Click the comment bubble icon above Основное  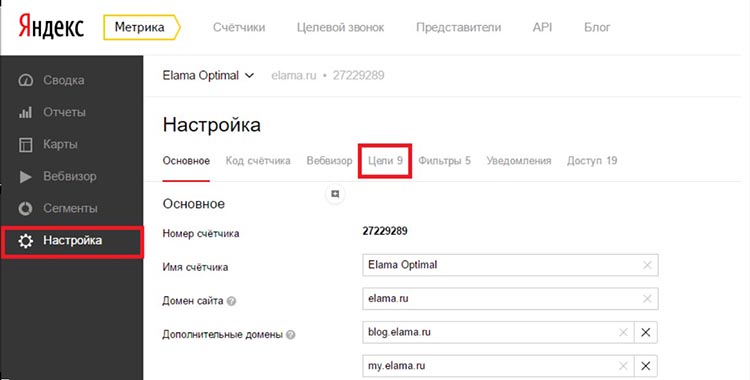[x=335, y=194]
